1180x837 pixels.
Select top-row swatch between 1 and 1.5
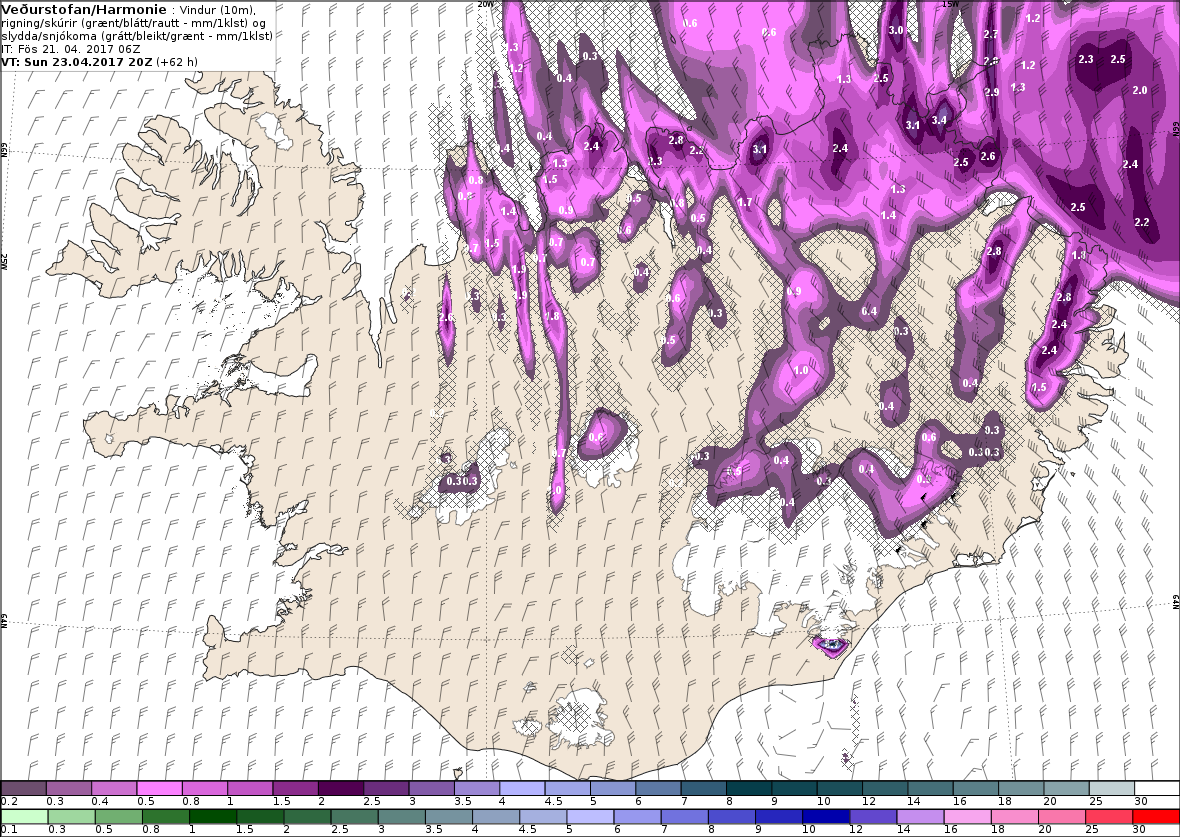pos(250,788)
